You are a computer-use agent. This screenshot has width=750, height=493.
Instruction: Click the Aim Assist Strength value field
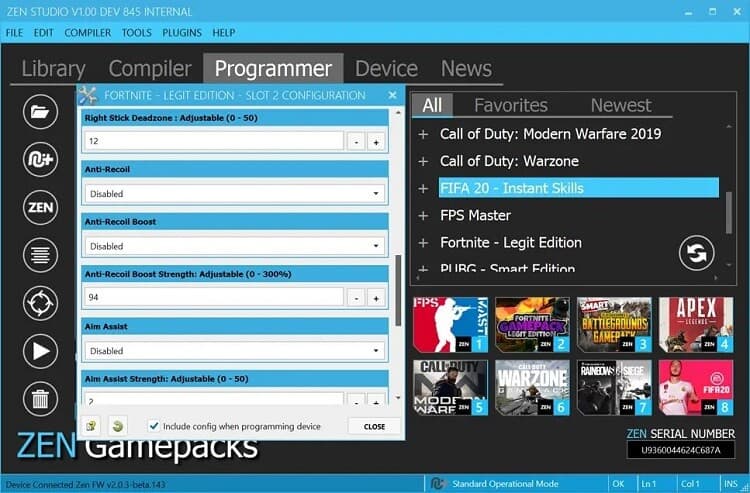click(x=214, y=400)
